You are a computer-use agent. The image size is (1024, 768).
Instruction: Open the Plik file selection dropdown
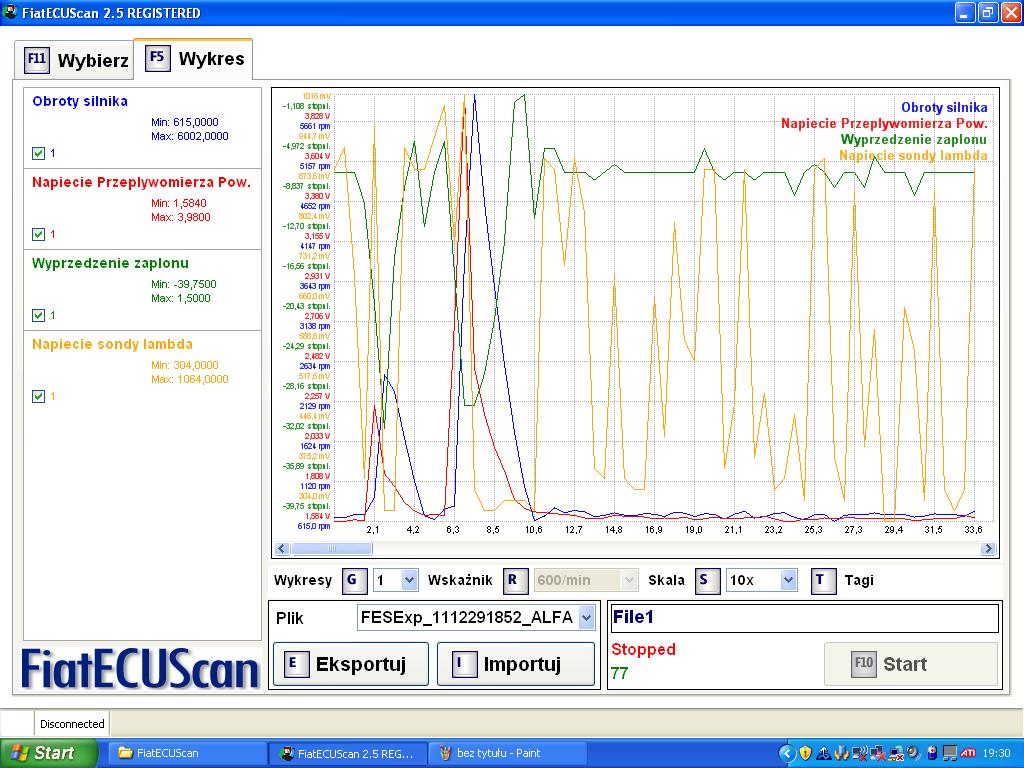point(586,618)
